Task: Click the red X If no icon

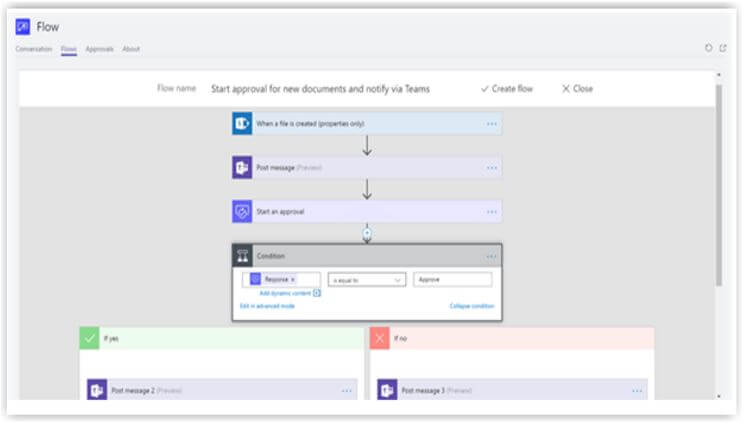Action: [x=379, y=338]
